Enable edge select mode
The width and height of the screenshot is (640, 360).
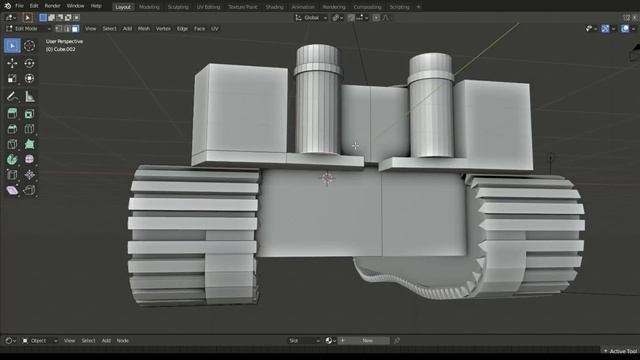point(67,29)
